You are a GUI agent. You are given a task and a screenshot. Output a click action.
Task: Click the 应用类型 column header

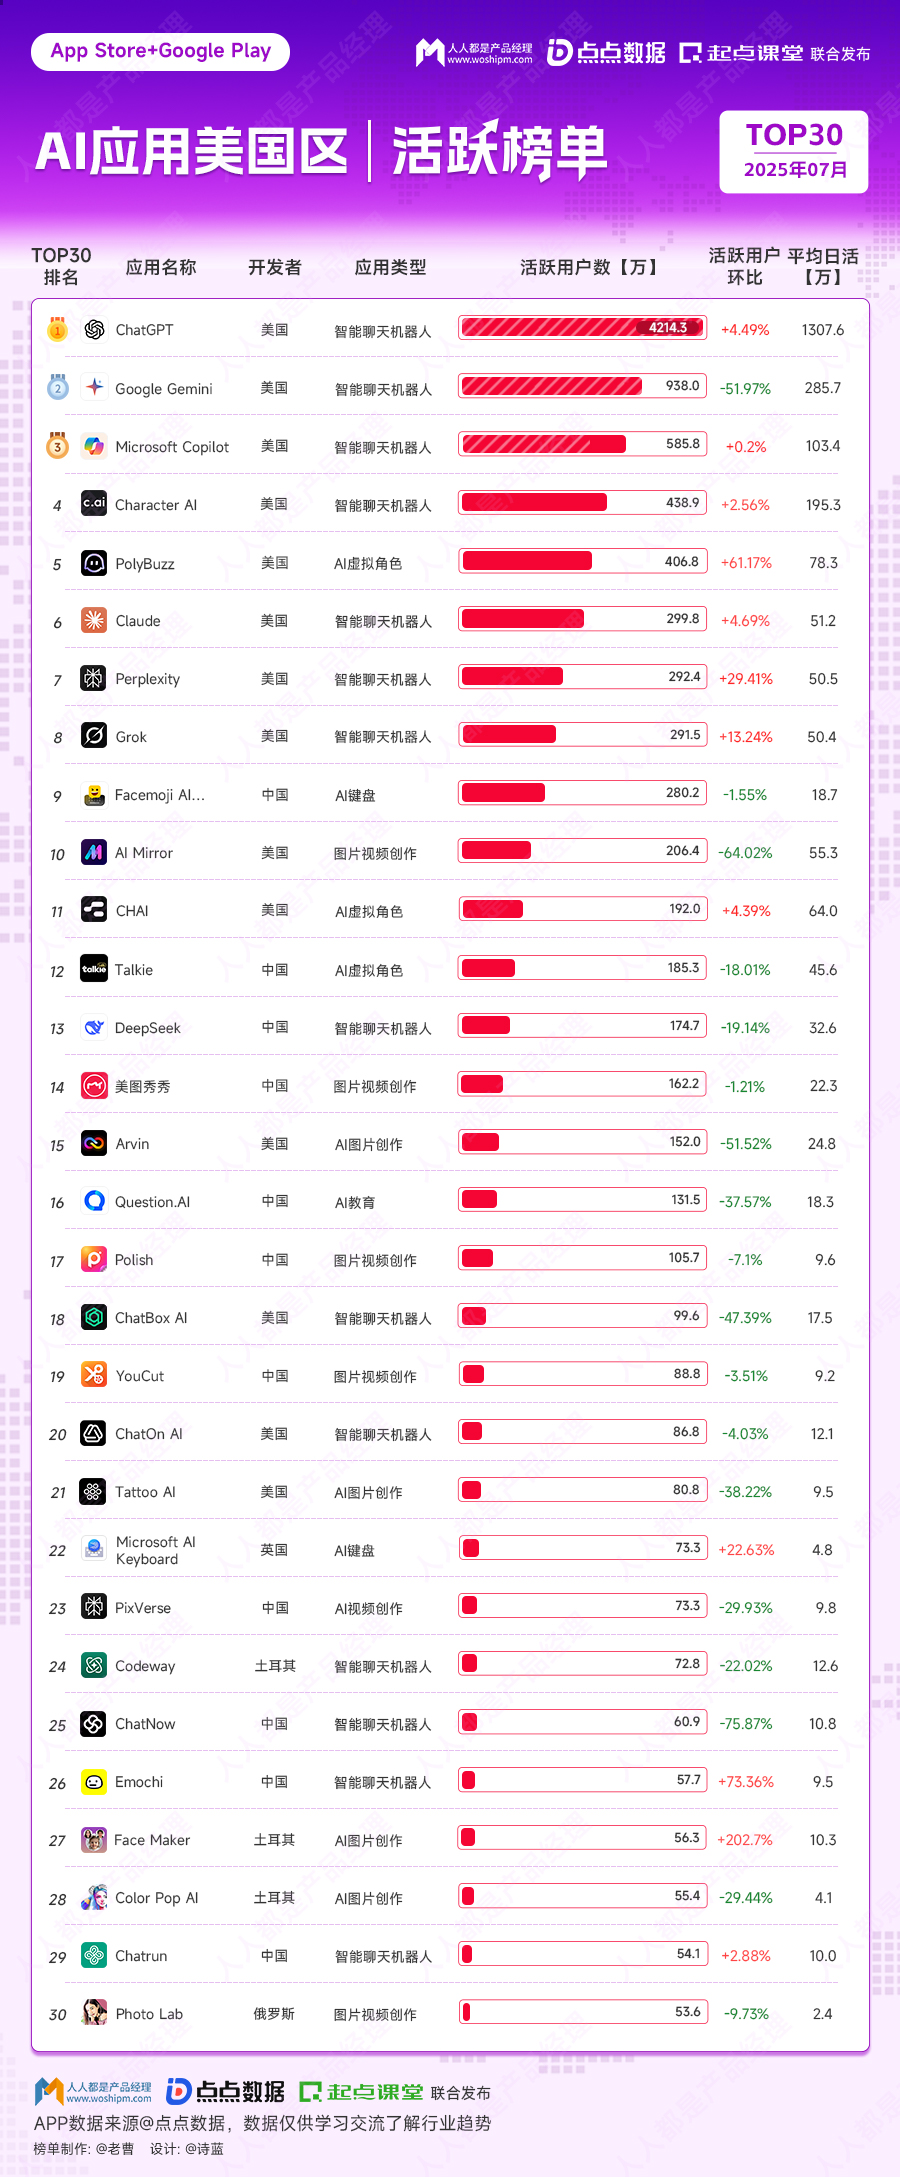390,267
